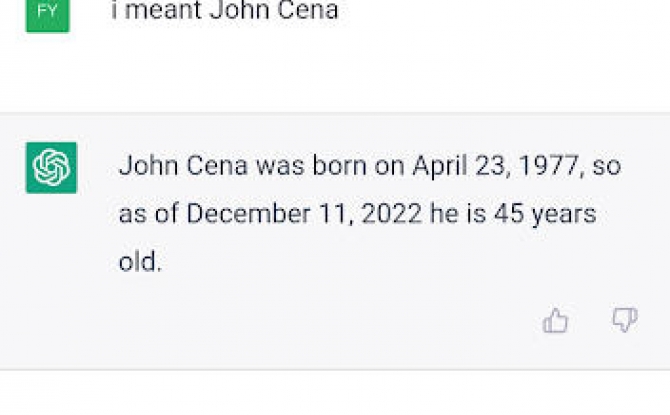The height and width of the screenshot is (415, 670).
Task: Click the word 'old.' ending the reply
Action: [x=140, y=261]
